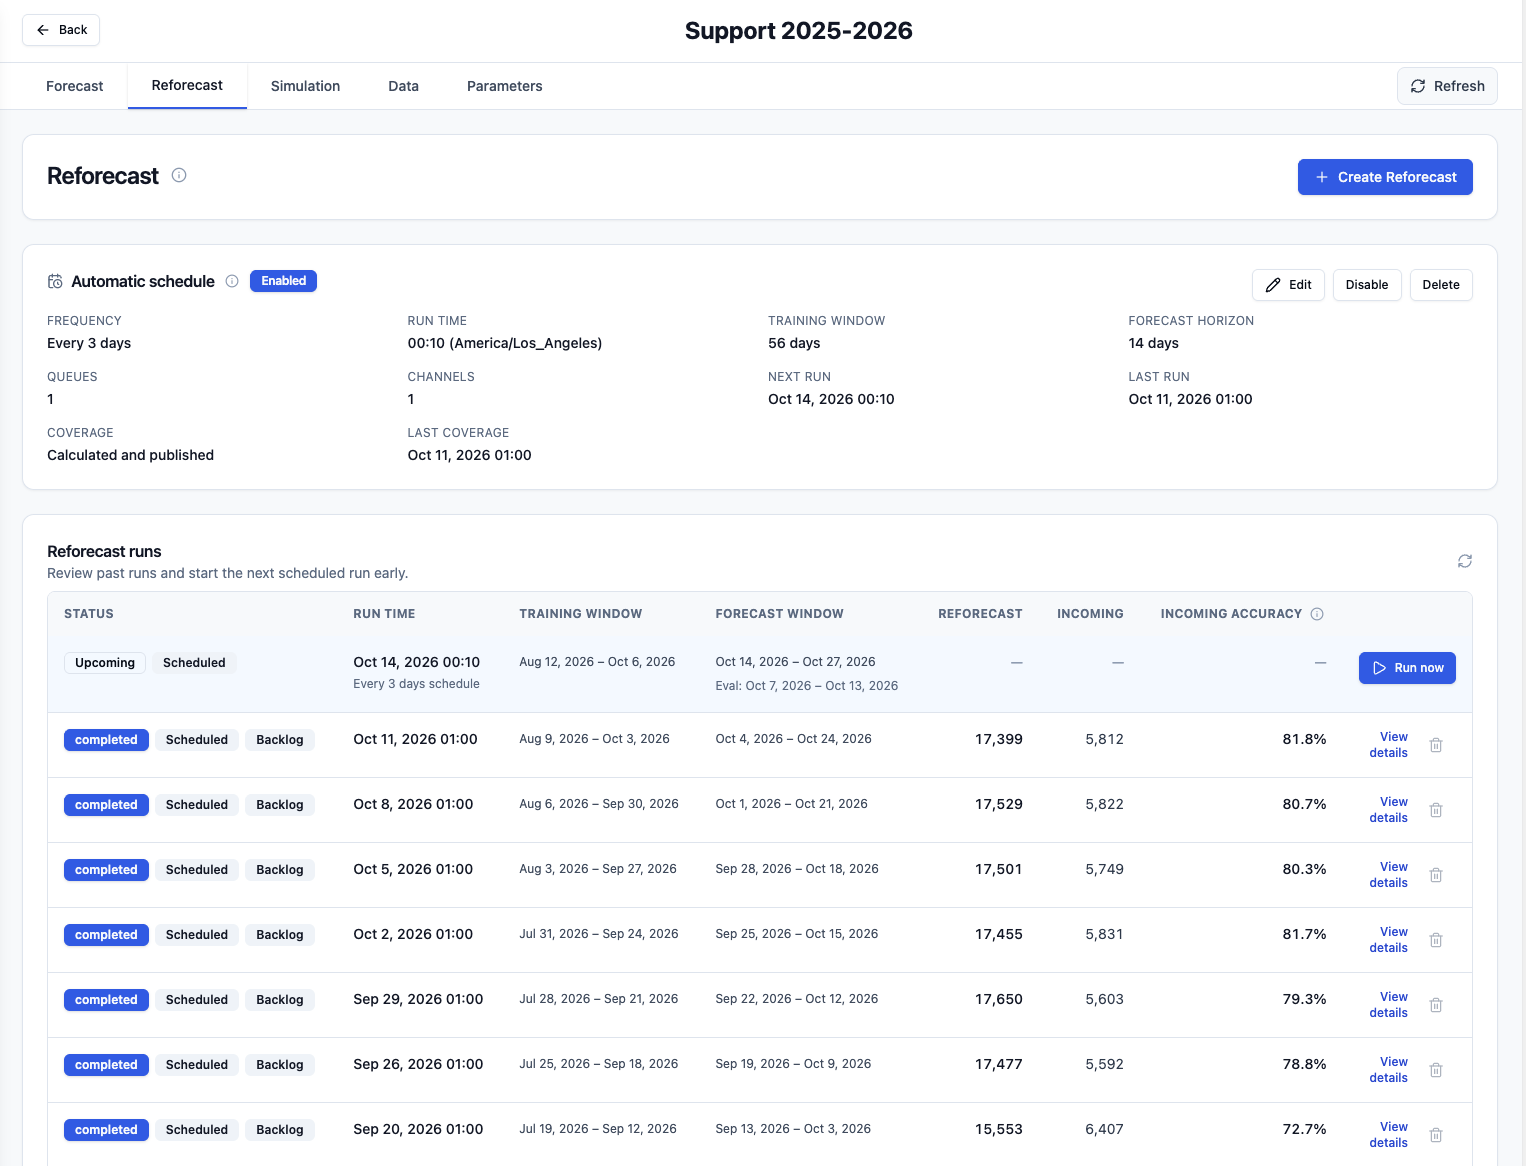Open the Data tab
This screenshot has width=1526, height=1166.
(403, 86)
